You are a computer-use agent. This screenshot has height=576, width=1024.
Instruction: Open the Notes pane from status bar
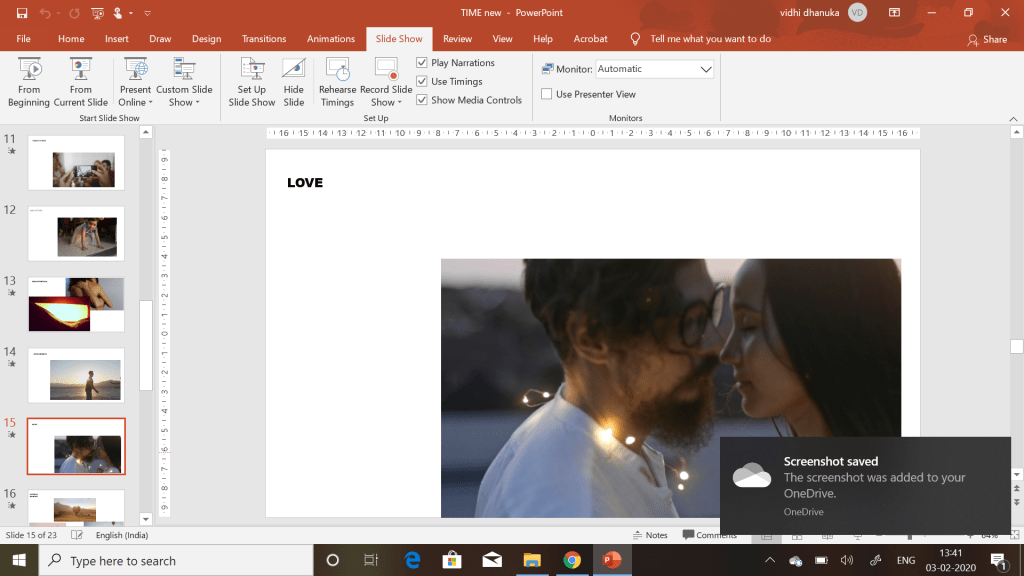[x=650, y=535]
